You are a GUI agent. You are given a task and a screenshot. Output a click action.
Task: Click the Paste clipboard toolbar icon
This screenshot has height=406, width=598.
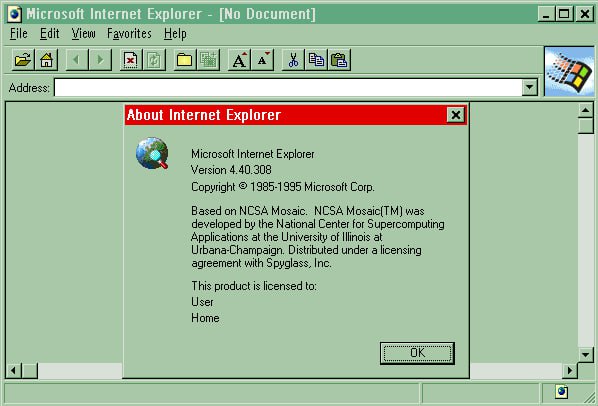click(339, 60)
